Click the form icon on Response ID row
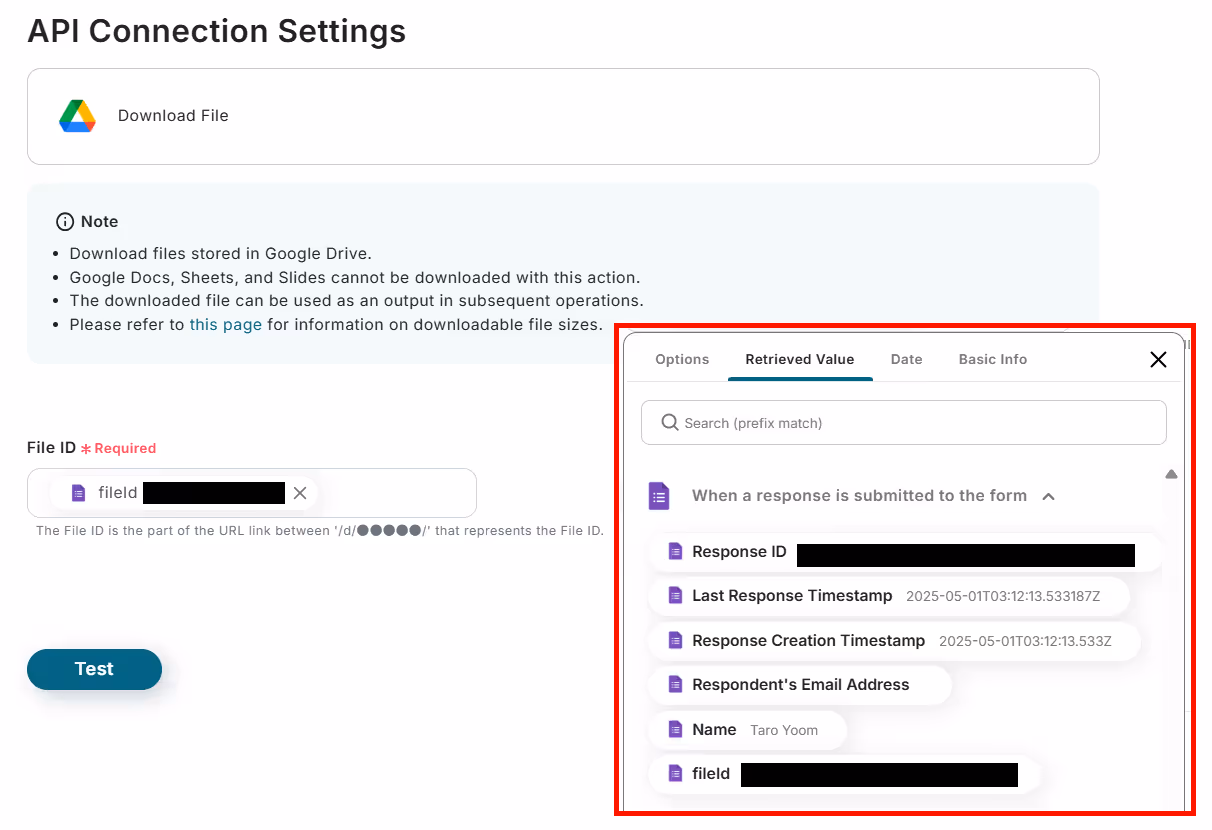This screenshot has height=830, width=1212. (676, 552)
